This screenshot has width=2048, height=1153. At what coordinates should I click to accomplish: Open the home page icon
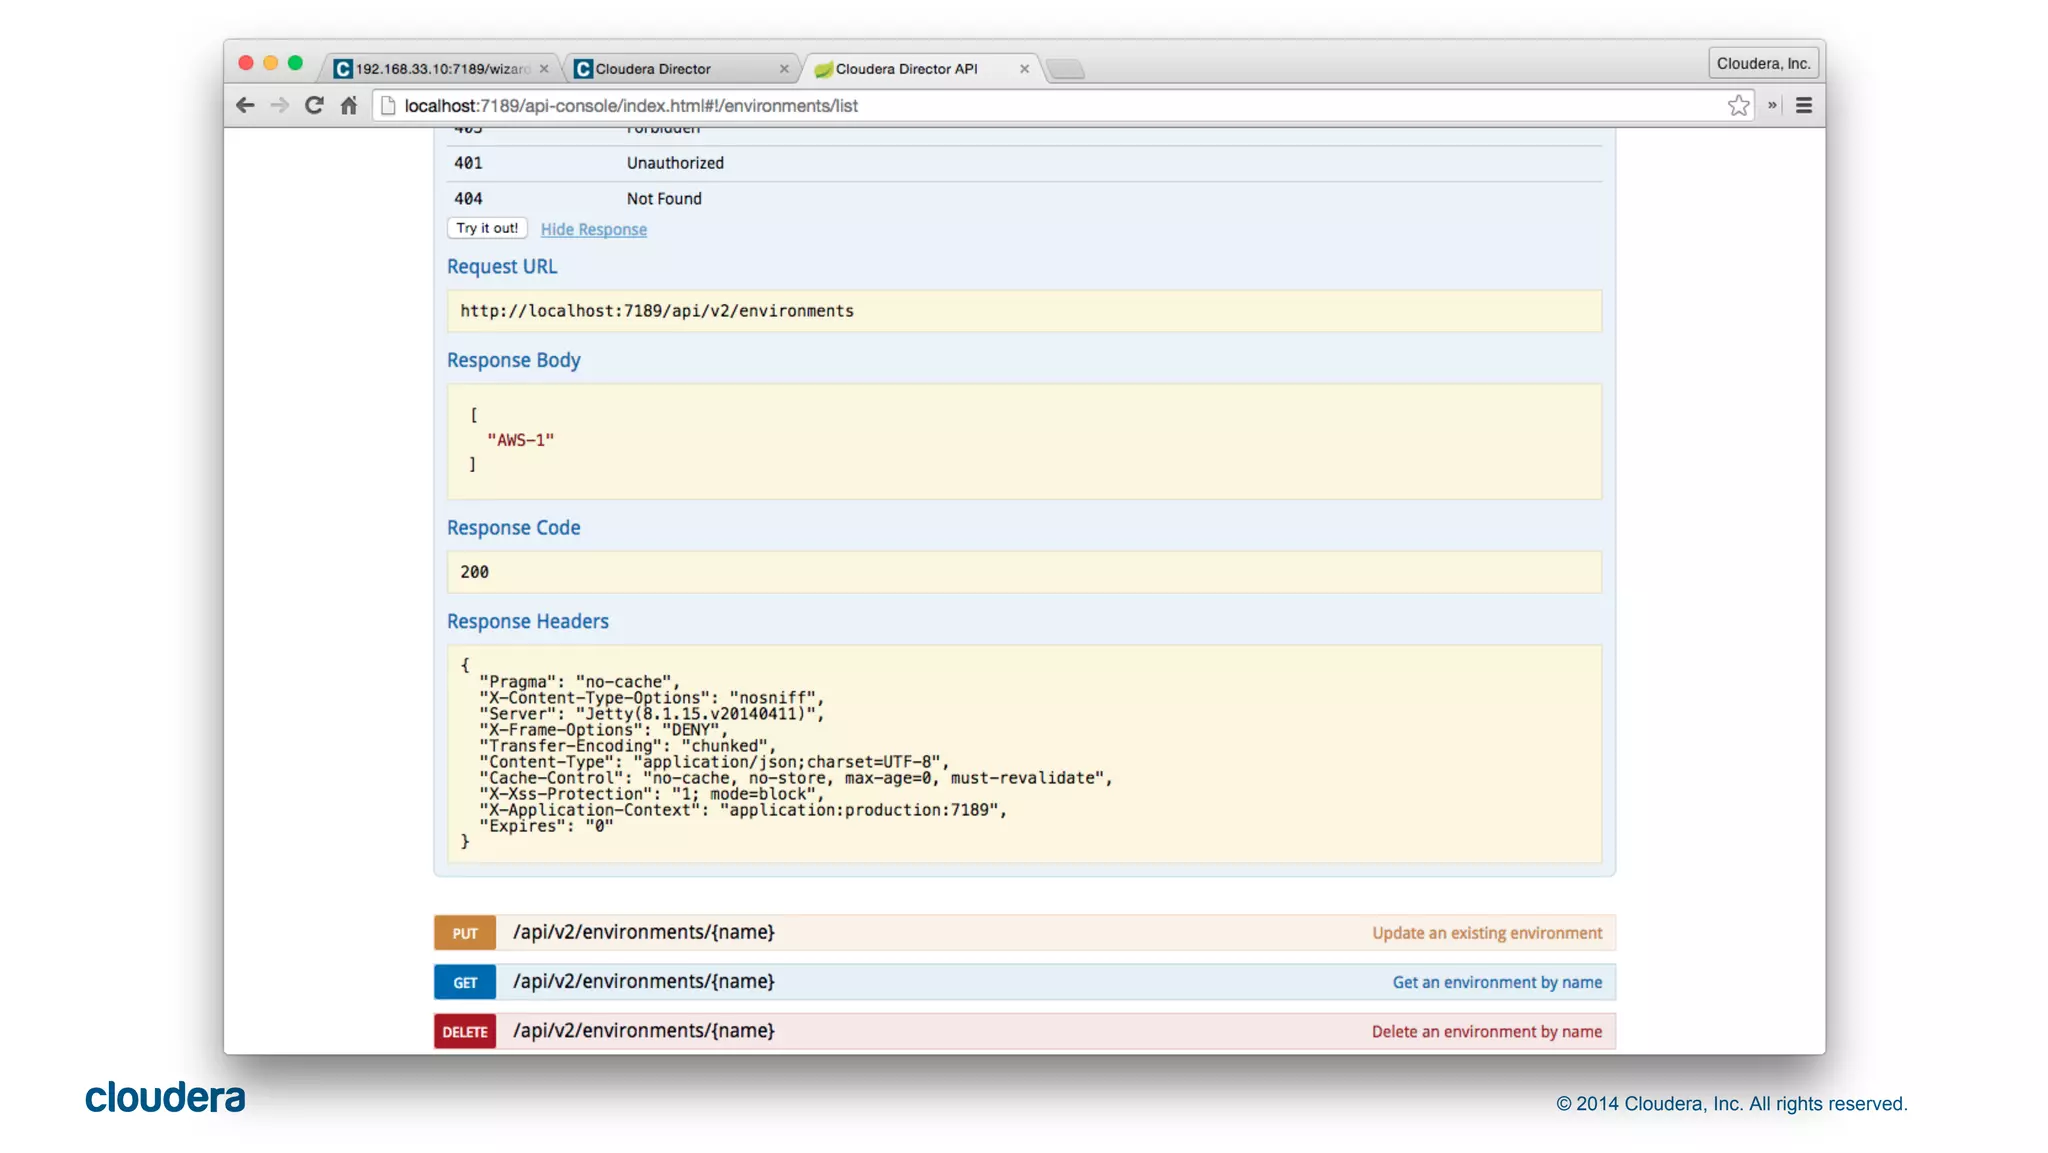(x=348, y=105)
